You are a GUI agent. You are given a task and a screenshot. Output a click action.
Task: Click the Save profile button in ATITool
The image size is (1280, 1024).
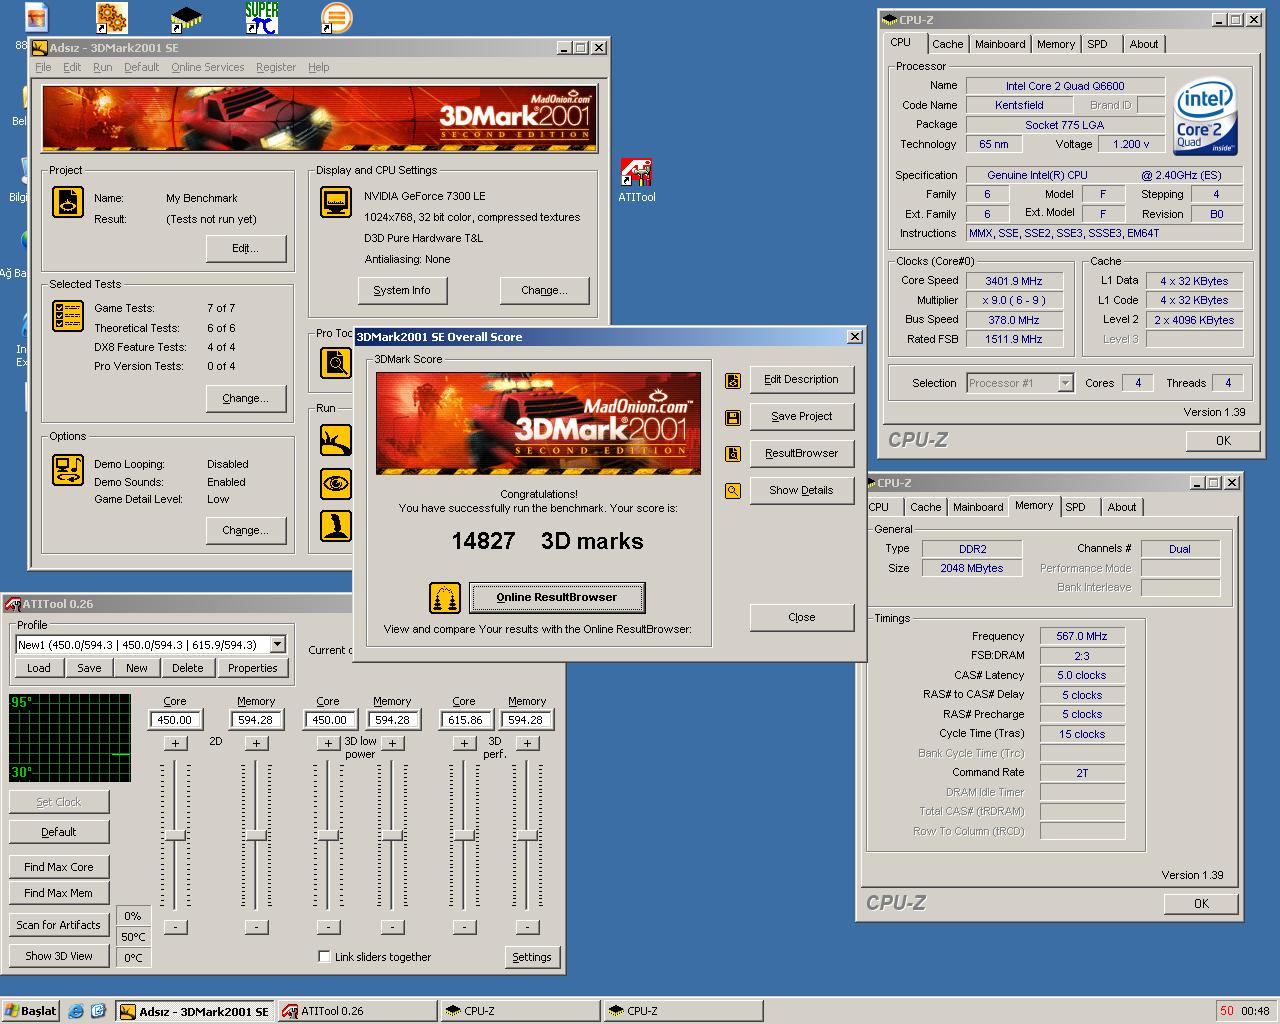(x=89, y=668)
